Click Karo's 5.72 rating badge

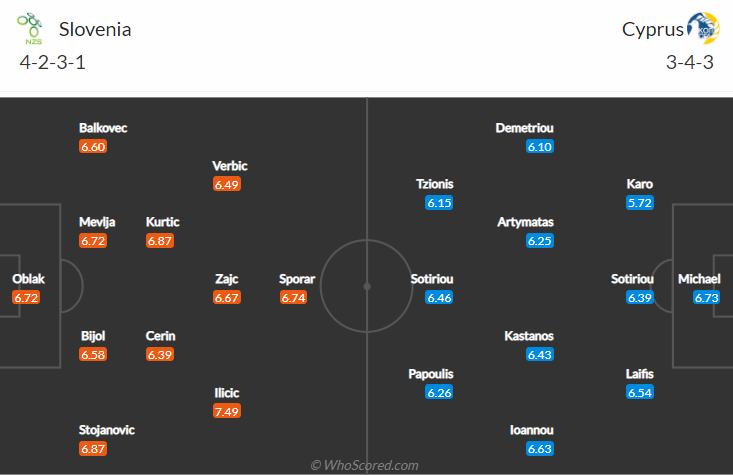pos(640,203)
